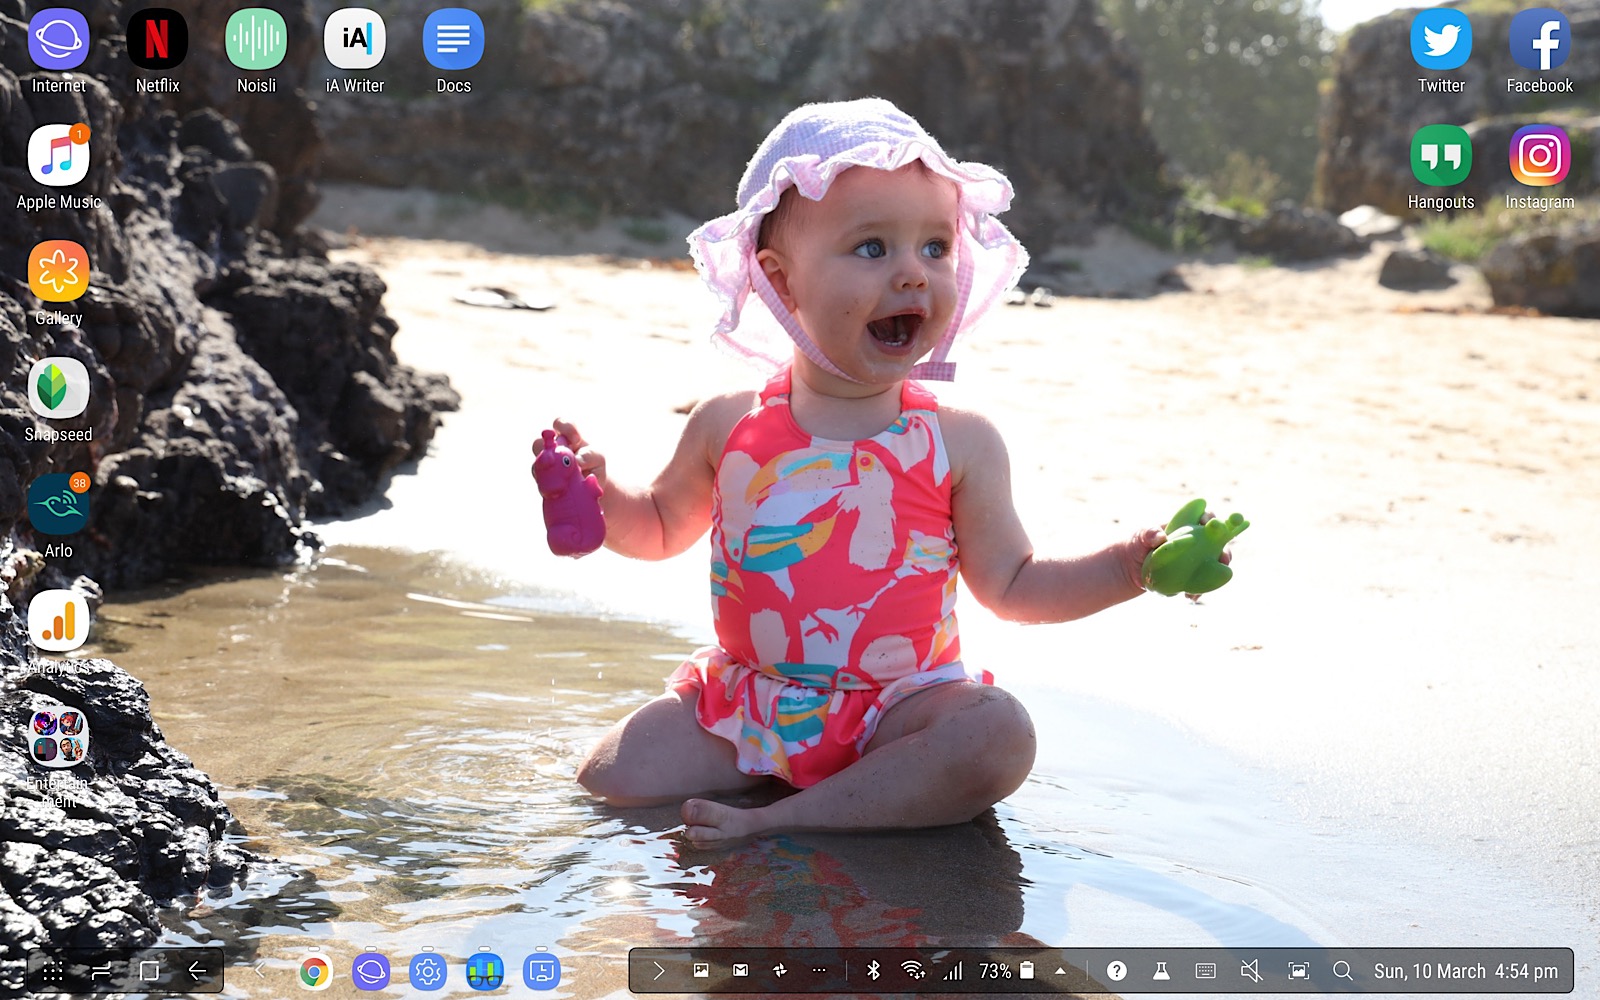This screenshot has height=1000, width=1600.
Task: Toggle the on-screen keyboard icon
Action: pyautogui.click(x=1205, y=971)
